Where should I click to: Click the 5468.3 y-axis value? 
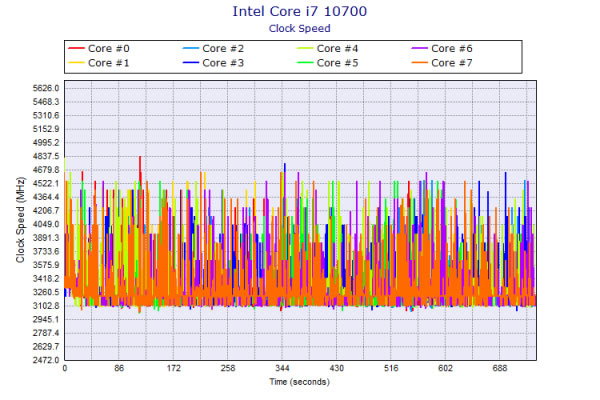(46, 102)
